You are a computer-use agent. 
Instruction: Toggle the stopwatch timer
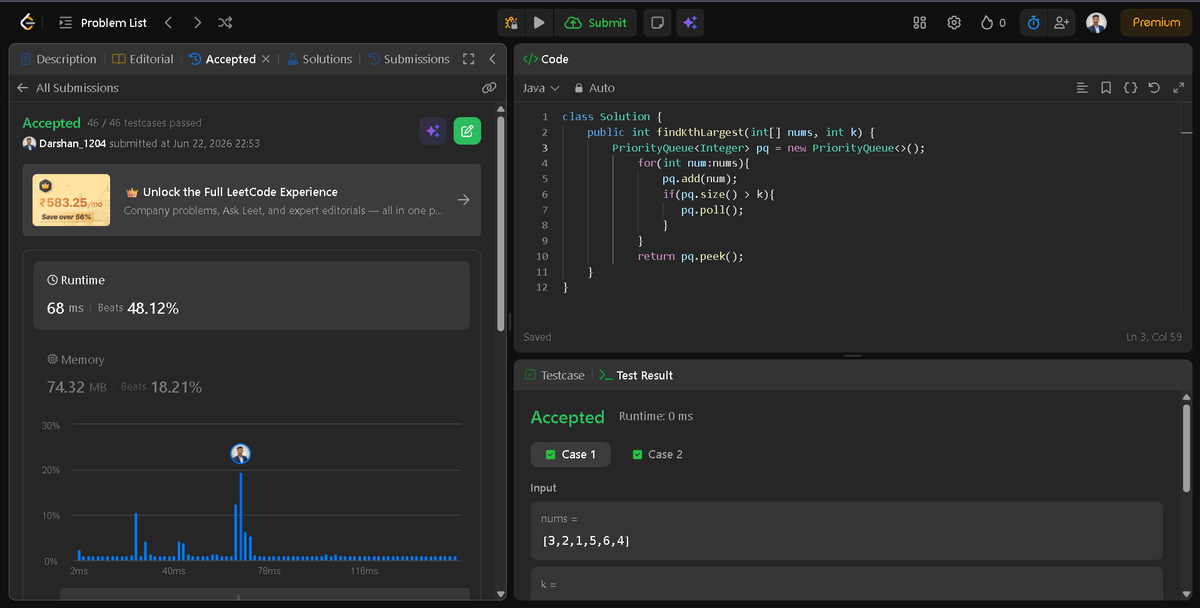tap(1033, 22)
